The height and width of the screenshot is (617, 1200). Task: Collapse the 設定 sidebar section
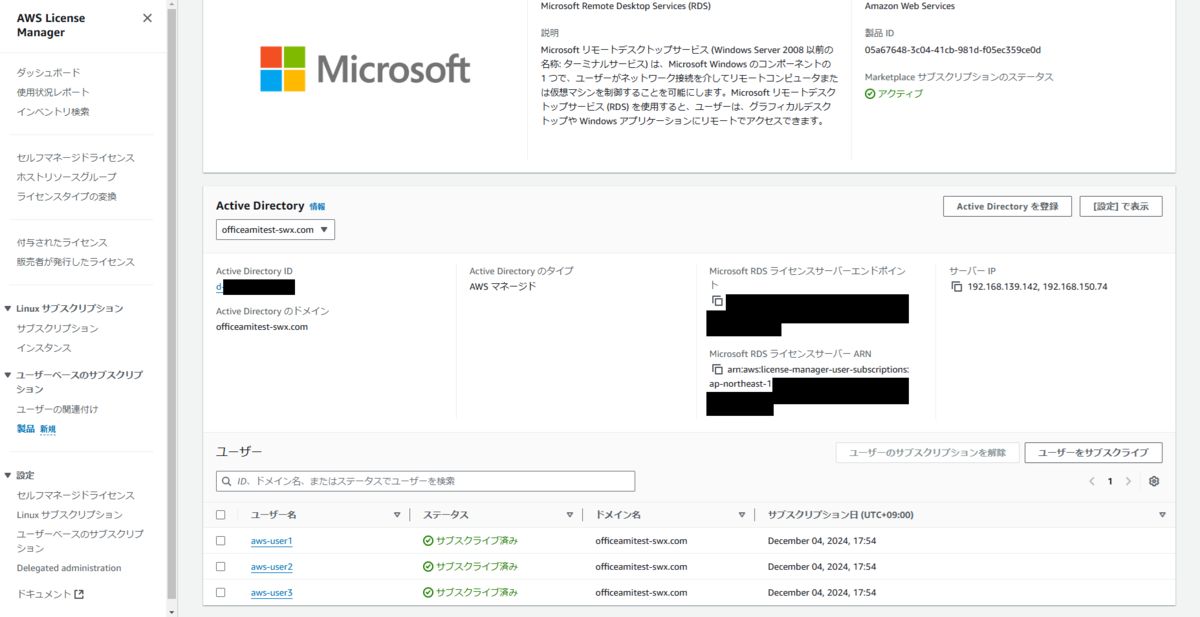(9, 475)
